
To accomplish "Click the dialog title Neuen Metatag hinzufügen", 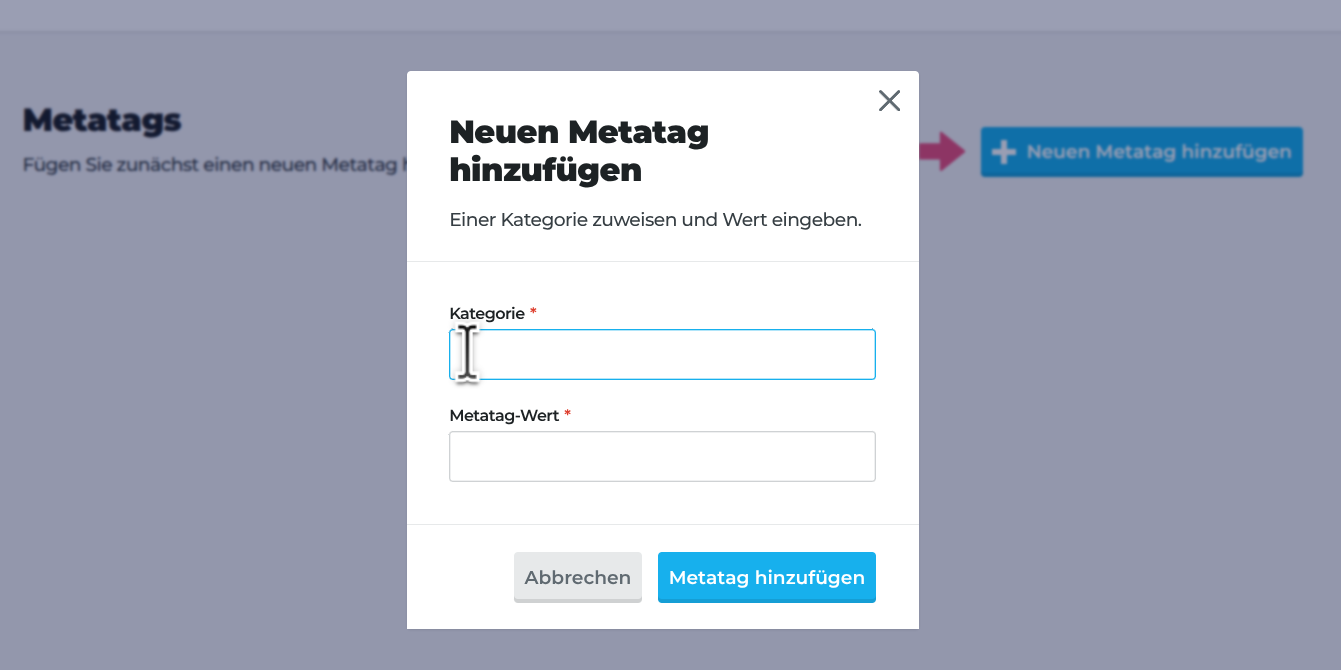I will (579, 150).
